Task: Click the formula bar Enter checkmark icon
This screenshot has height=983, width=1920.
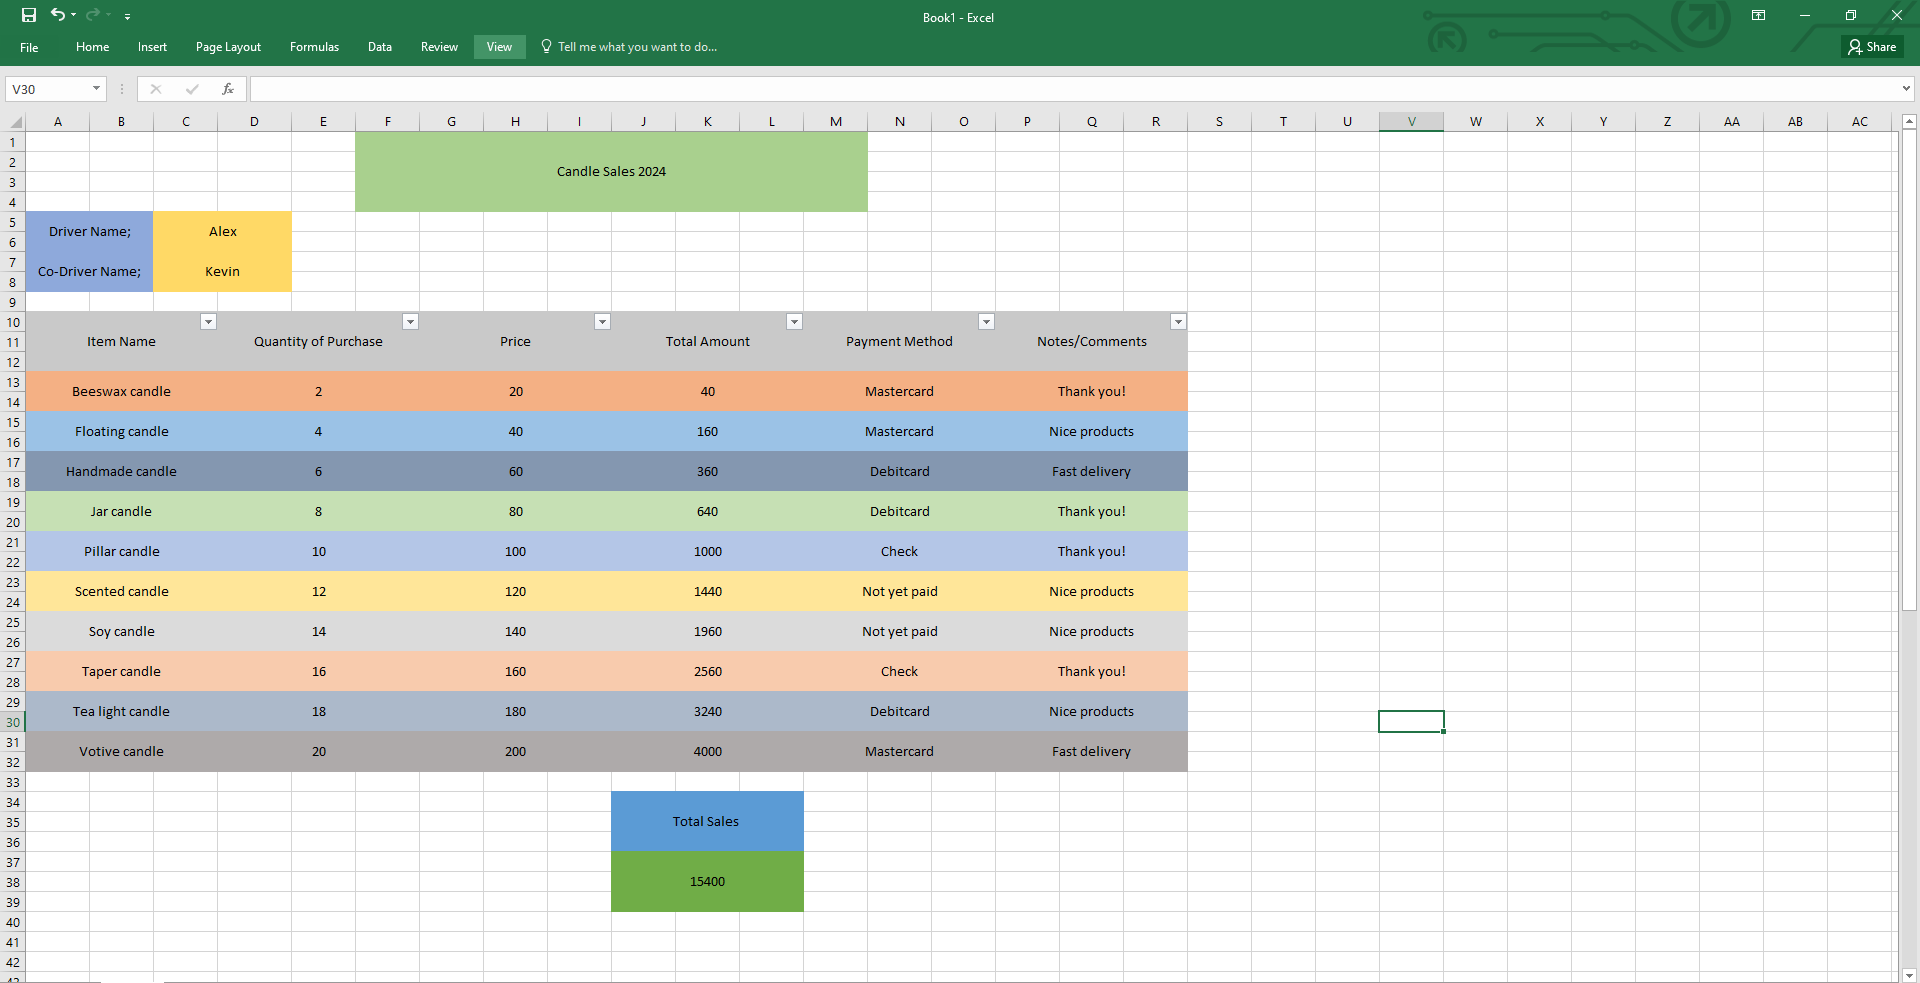Action: (x=192, y=89)
